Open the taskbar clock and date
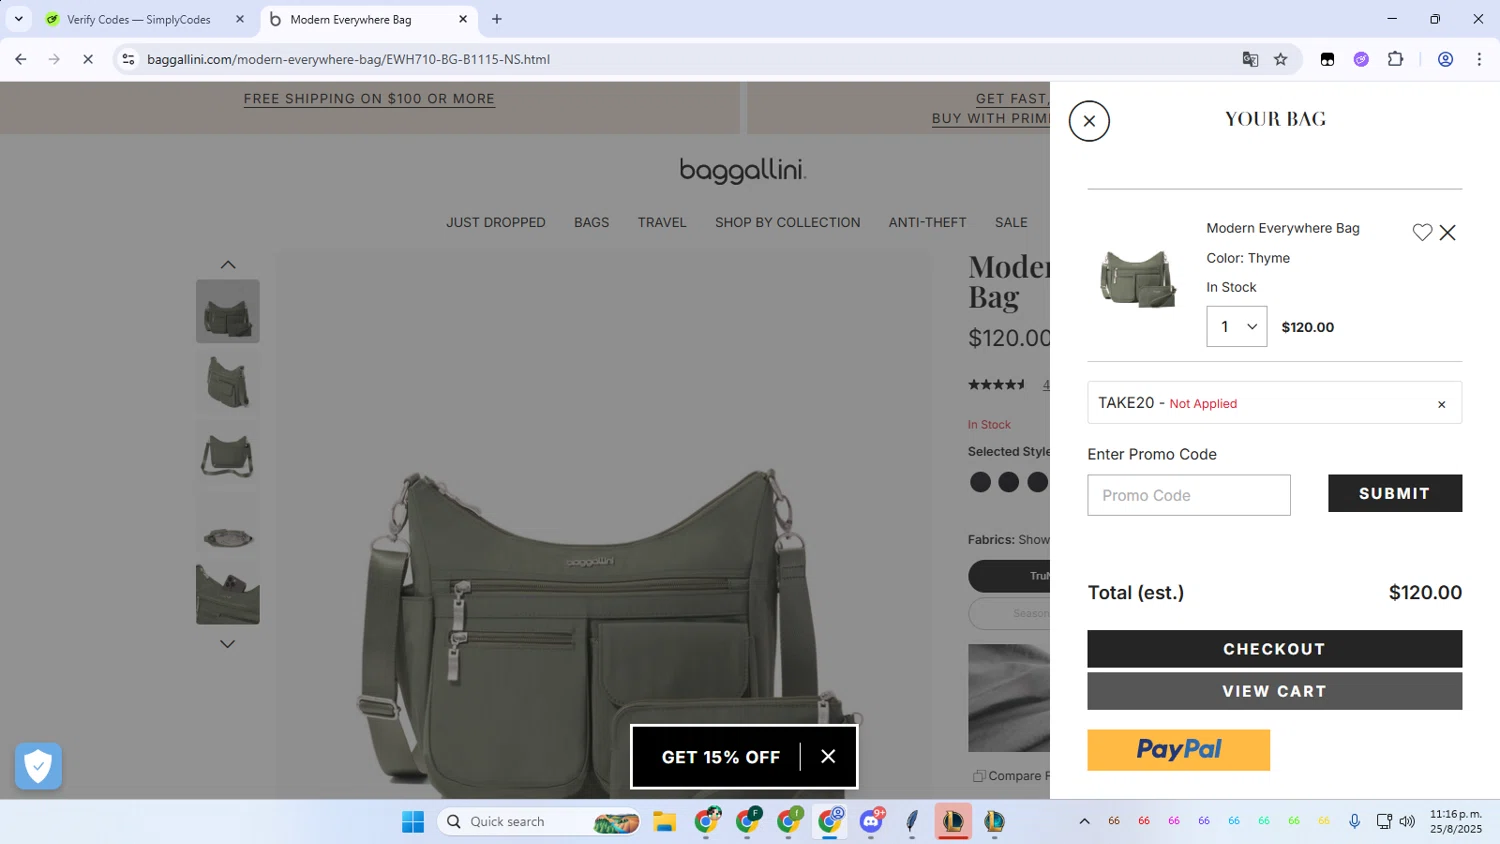1500x844 pixels. [x=1456, y=821]
